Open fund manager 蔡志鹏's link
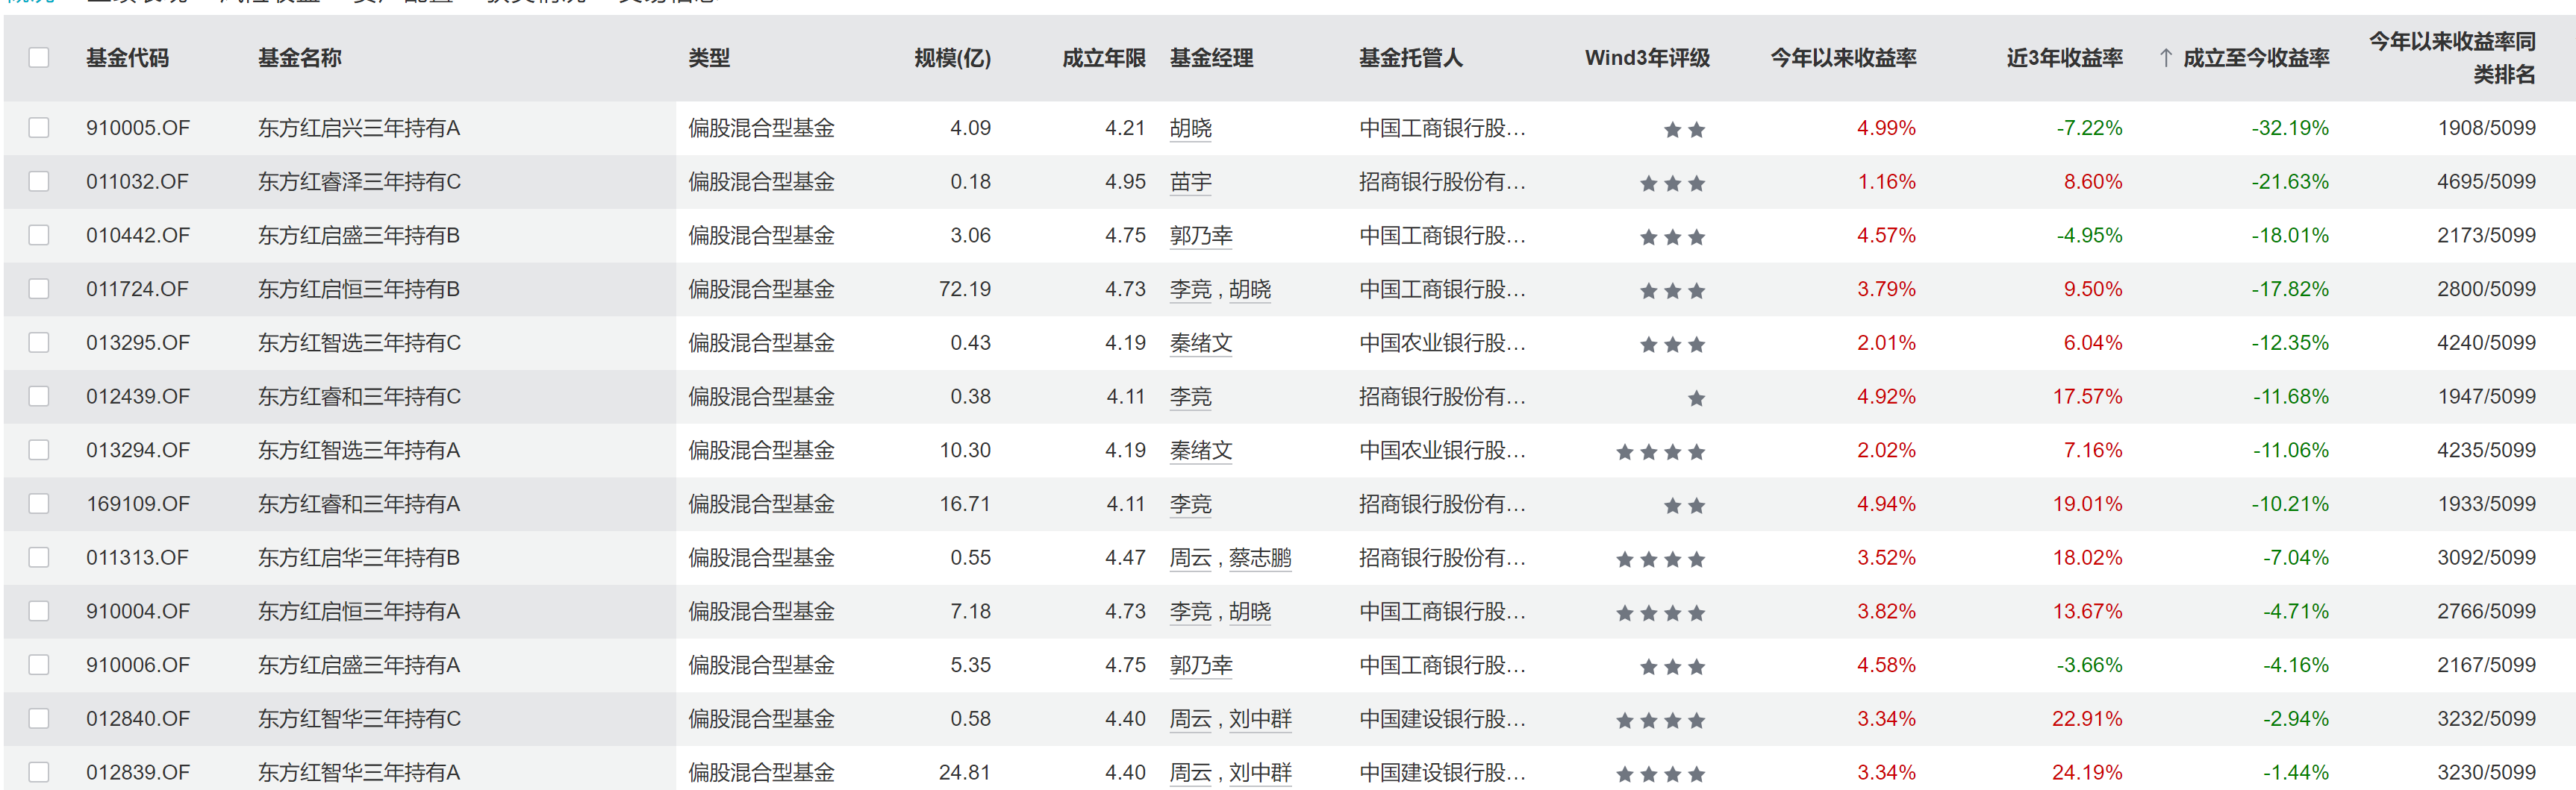The width and height of the screenshot is (2576, 790). click(1259, 558)
